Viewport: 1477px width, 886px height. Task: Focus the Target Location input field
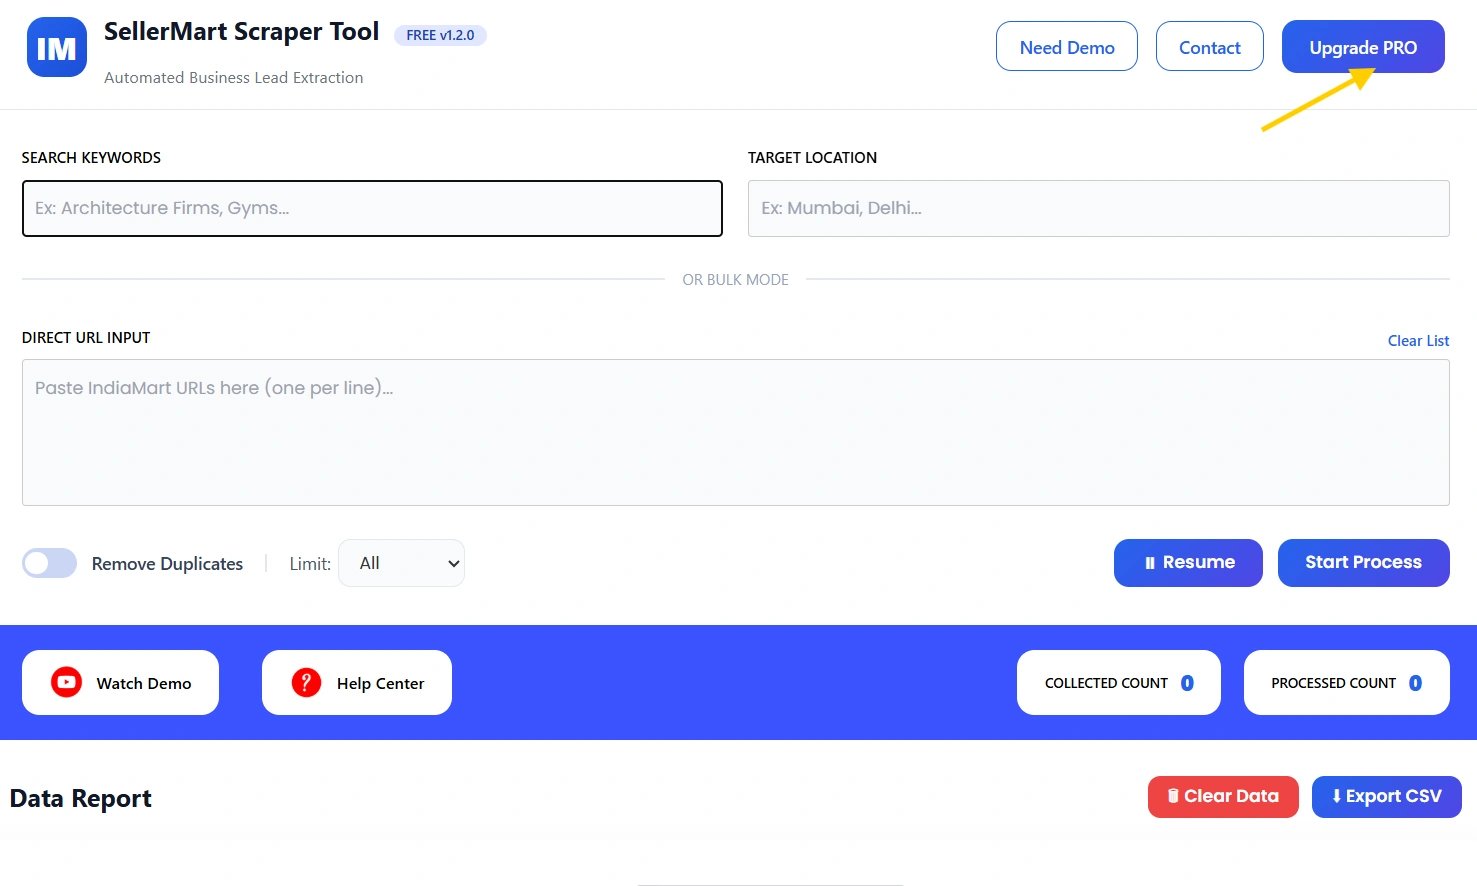[x=1099, y=208]
